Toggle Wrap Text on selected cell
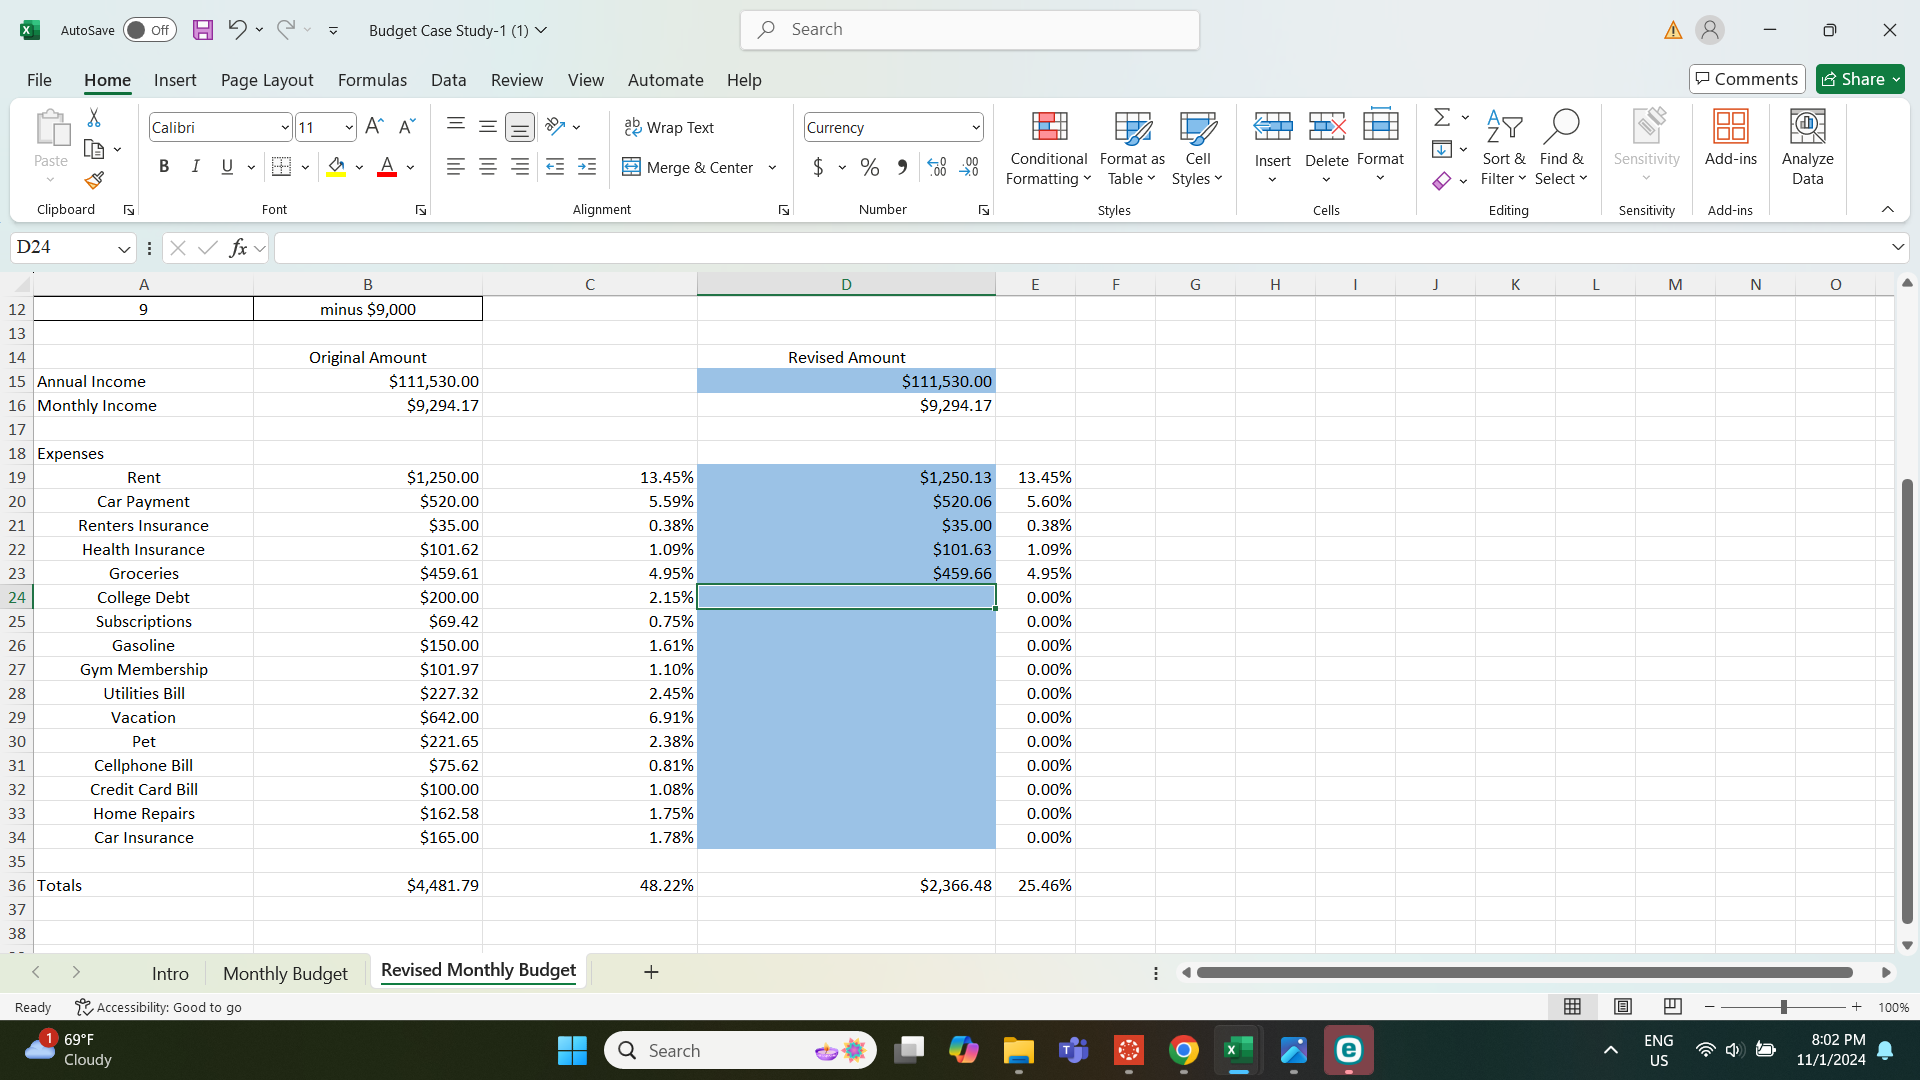1920x1080 pixels. point(668,127)
